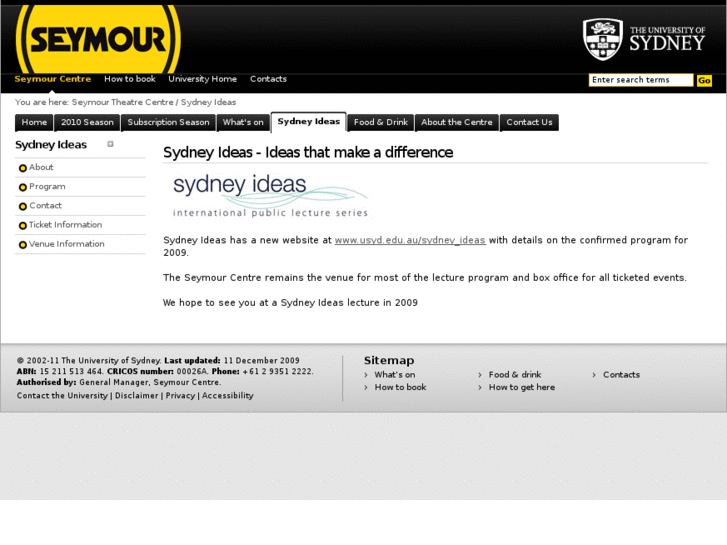Collapse the Sydney Ideas sidebar toggle icon
727x545 pixels.
(x=110, y=144)
